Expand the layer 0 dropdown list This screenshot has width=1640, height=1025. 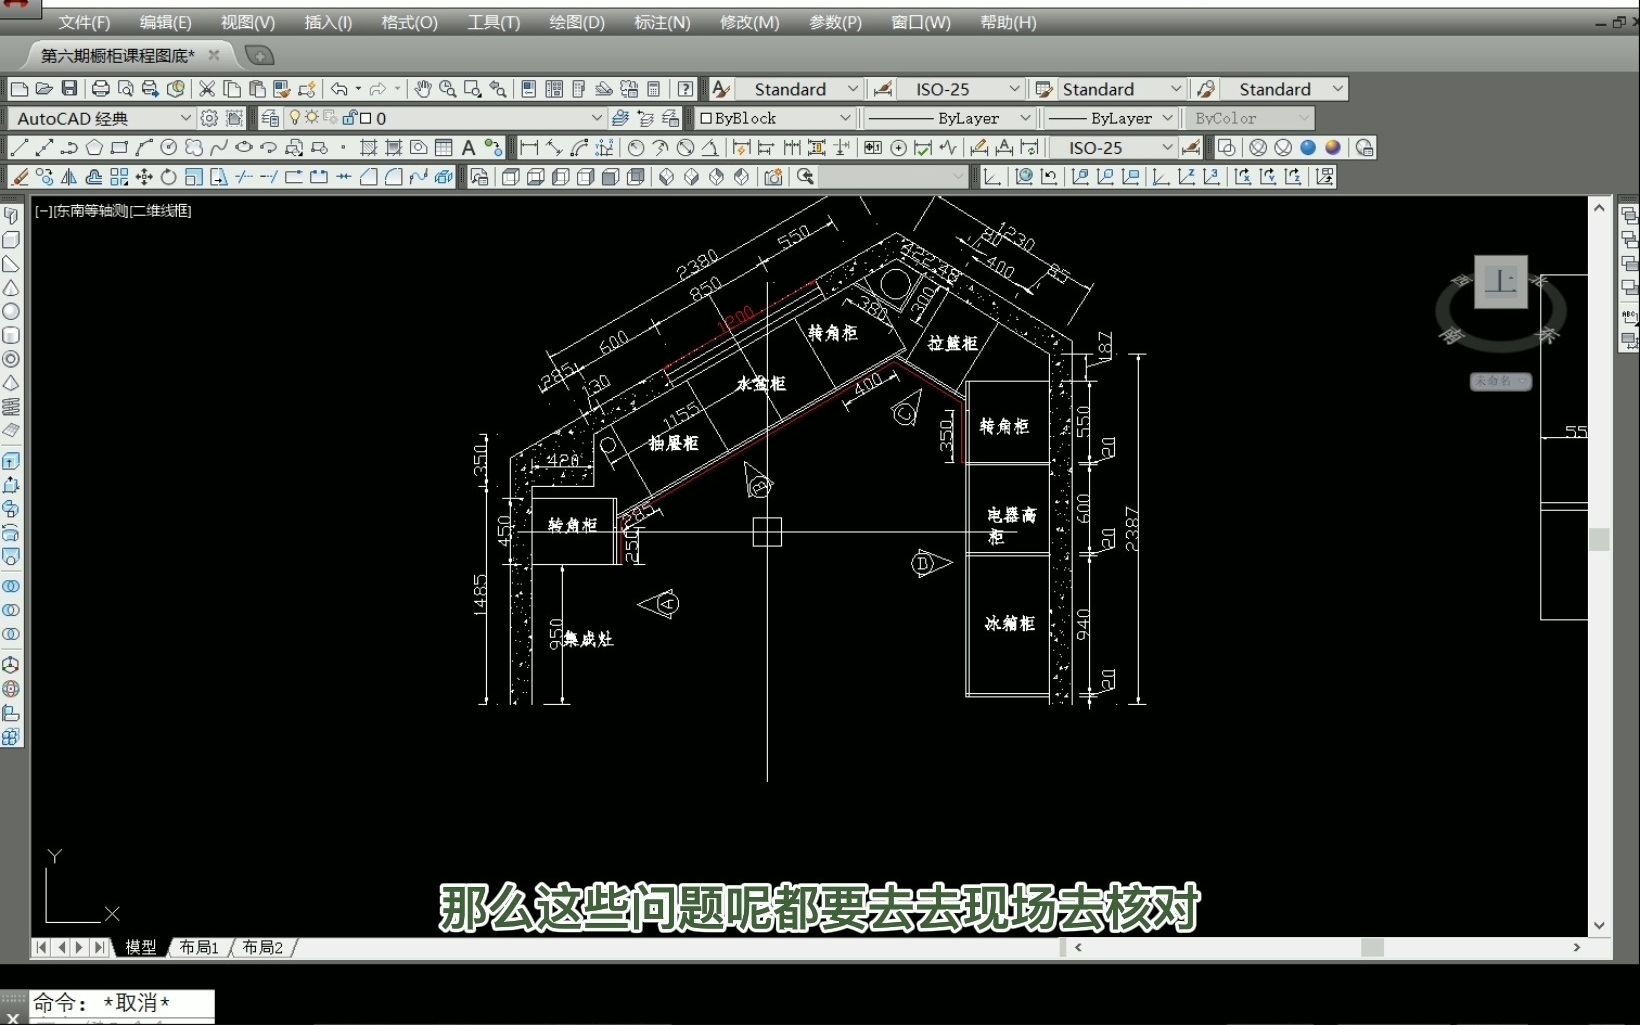pyautogui.click(x=597, y=118)
